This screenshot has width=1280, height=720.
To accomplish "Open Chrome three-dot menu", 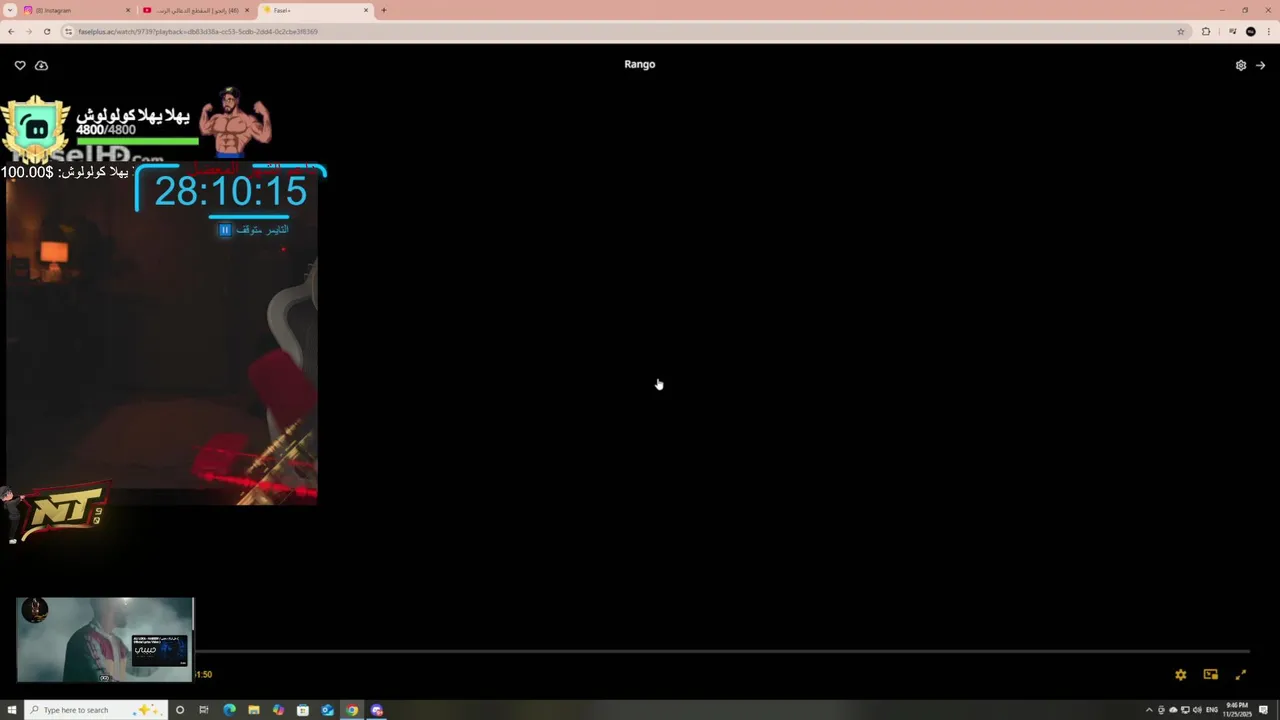I will coord(1269,31).
